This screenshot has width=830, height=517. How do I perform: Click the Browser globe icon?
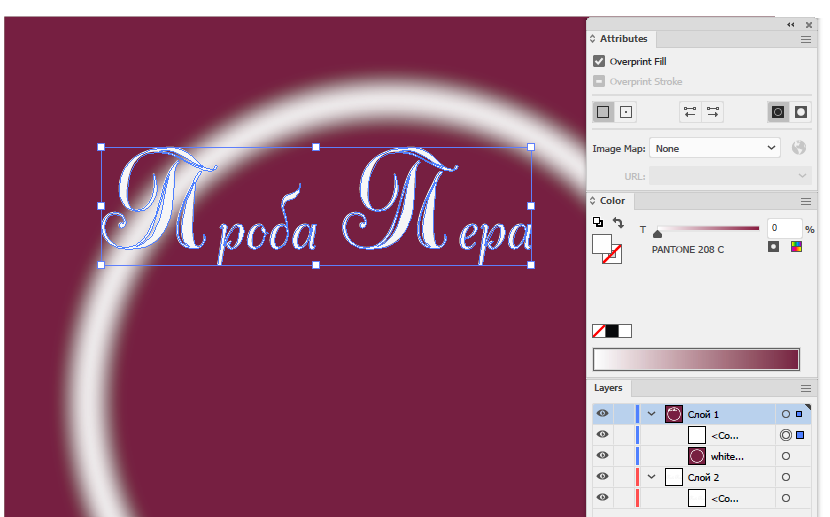(x=799, y=148)
